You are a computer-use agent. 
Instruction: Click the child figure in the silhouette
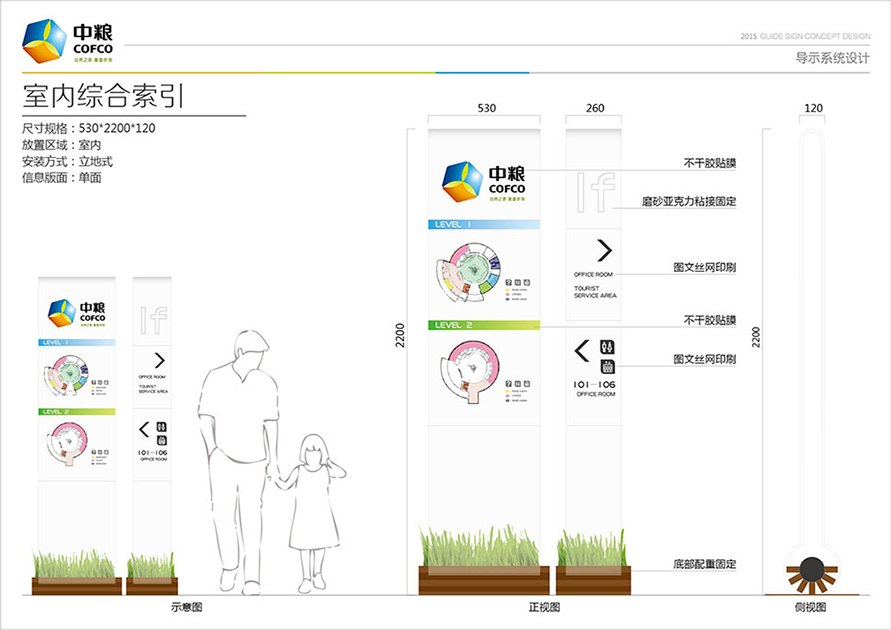coord(310,513)
